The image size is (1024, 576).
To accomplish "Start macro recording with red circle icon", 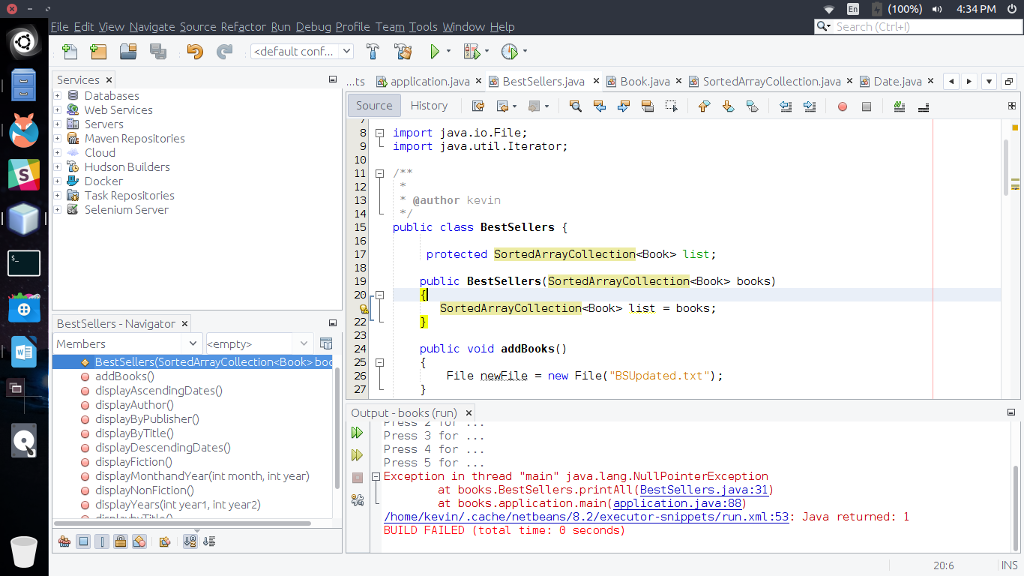I will pyautogui.click(x=842, y=106).
